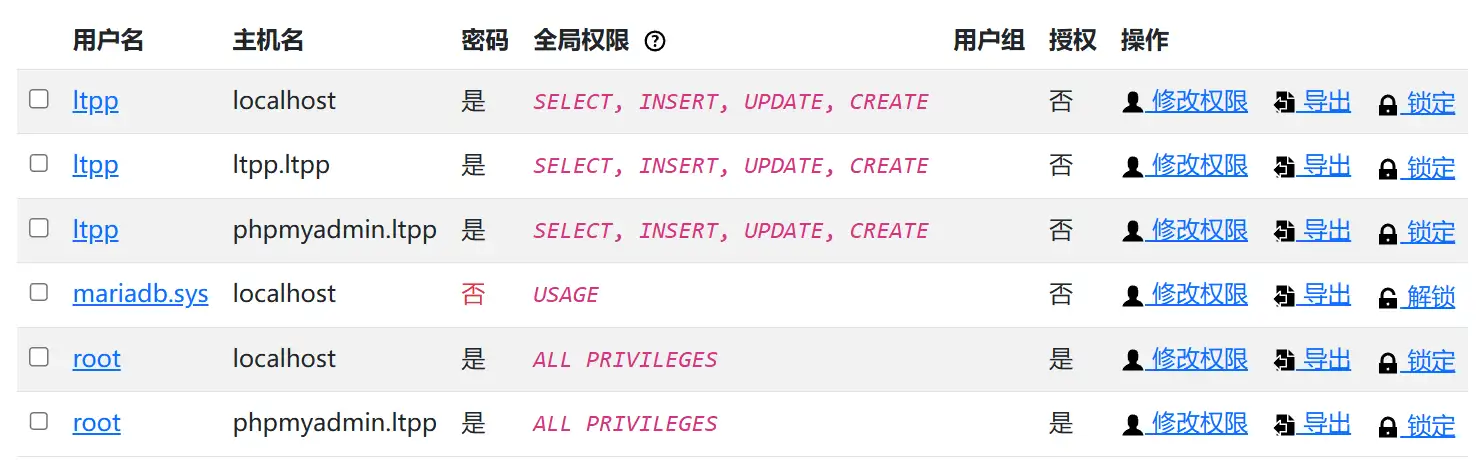Click the edit privileges icon for root phpmyadmin.ltpp
This screenshot has height=468, width=1482.
point(1132,426)
